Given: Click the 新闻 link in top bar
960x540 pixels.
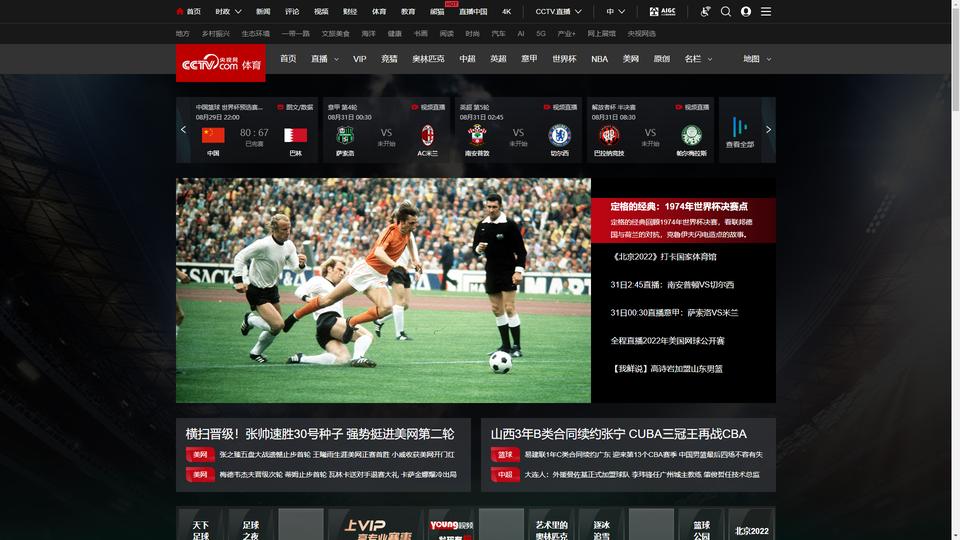Looking at the screenshot, I should click(x=263, y=12).
